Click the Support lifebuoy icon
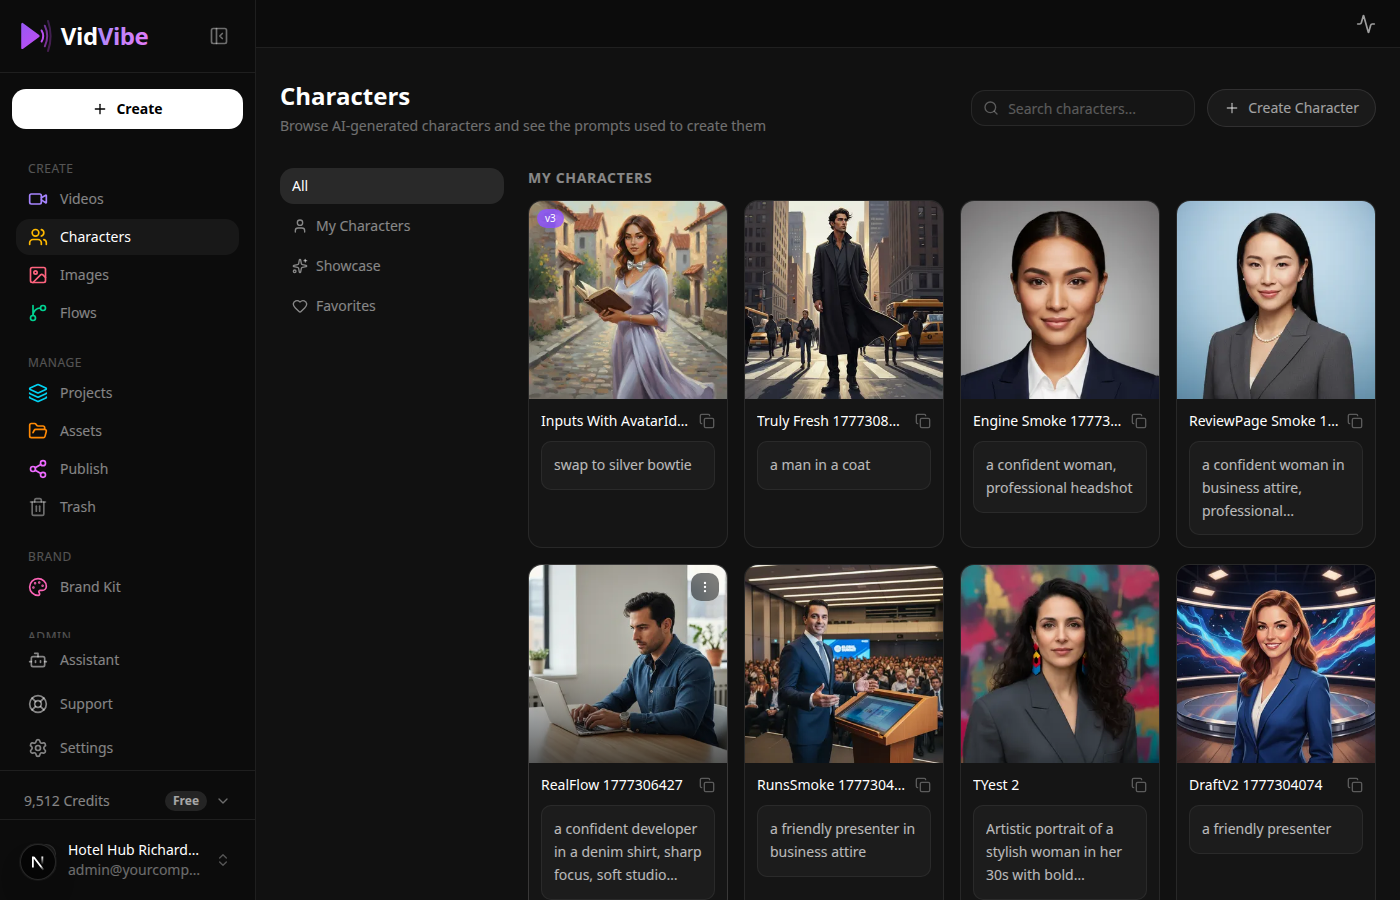 (x=38, y=704)
